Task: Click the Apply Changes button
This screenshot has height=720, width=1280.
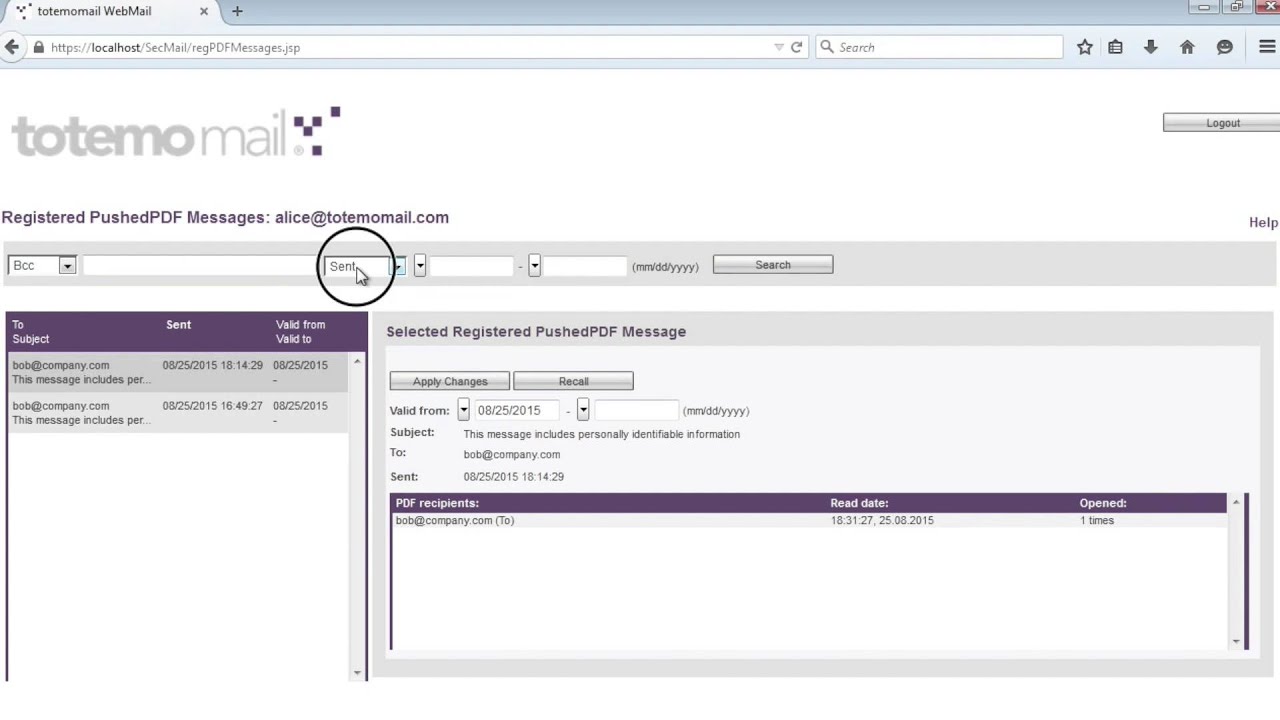Action: 450,381
